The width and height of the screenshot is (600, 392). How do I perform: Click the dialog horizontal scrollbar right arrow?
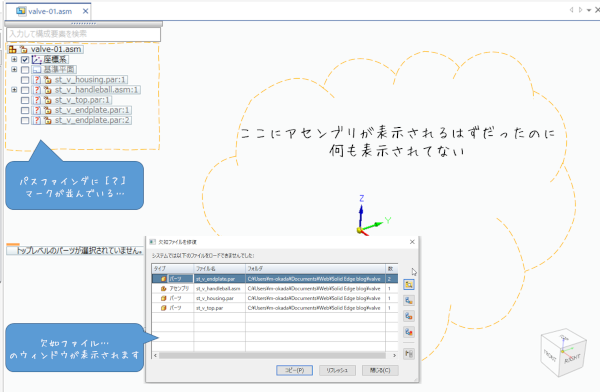pos(395,355)
